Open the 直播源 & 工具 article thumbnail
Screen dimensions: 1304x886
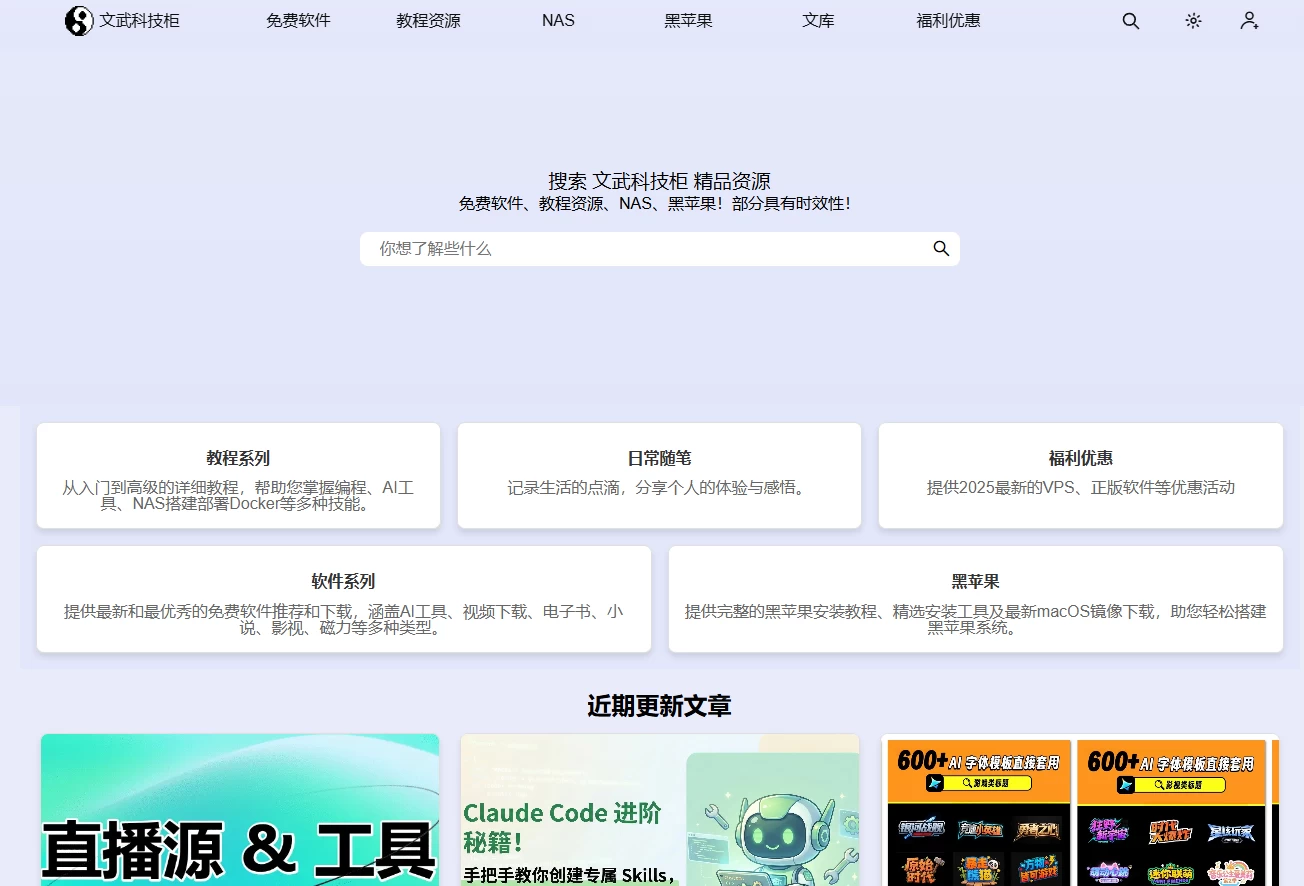click(x=239, y=810)
